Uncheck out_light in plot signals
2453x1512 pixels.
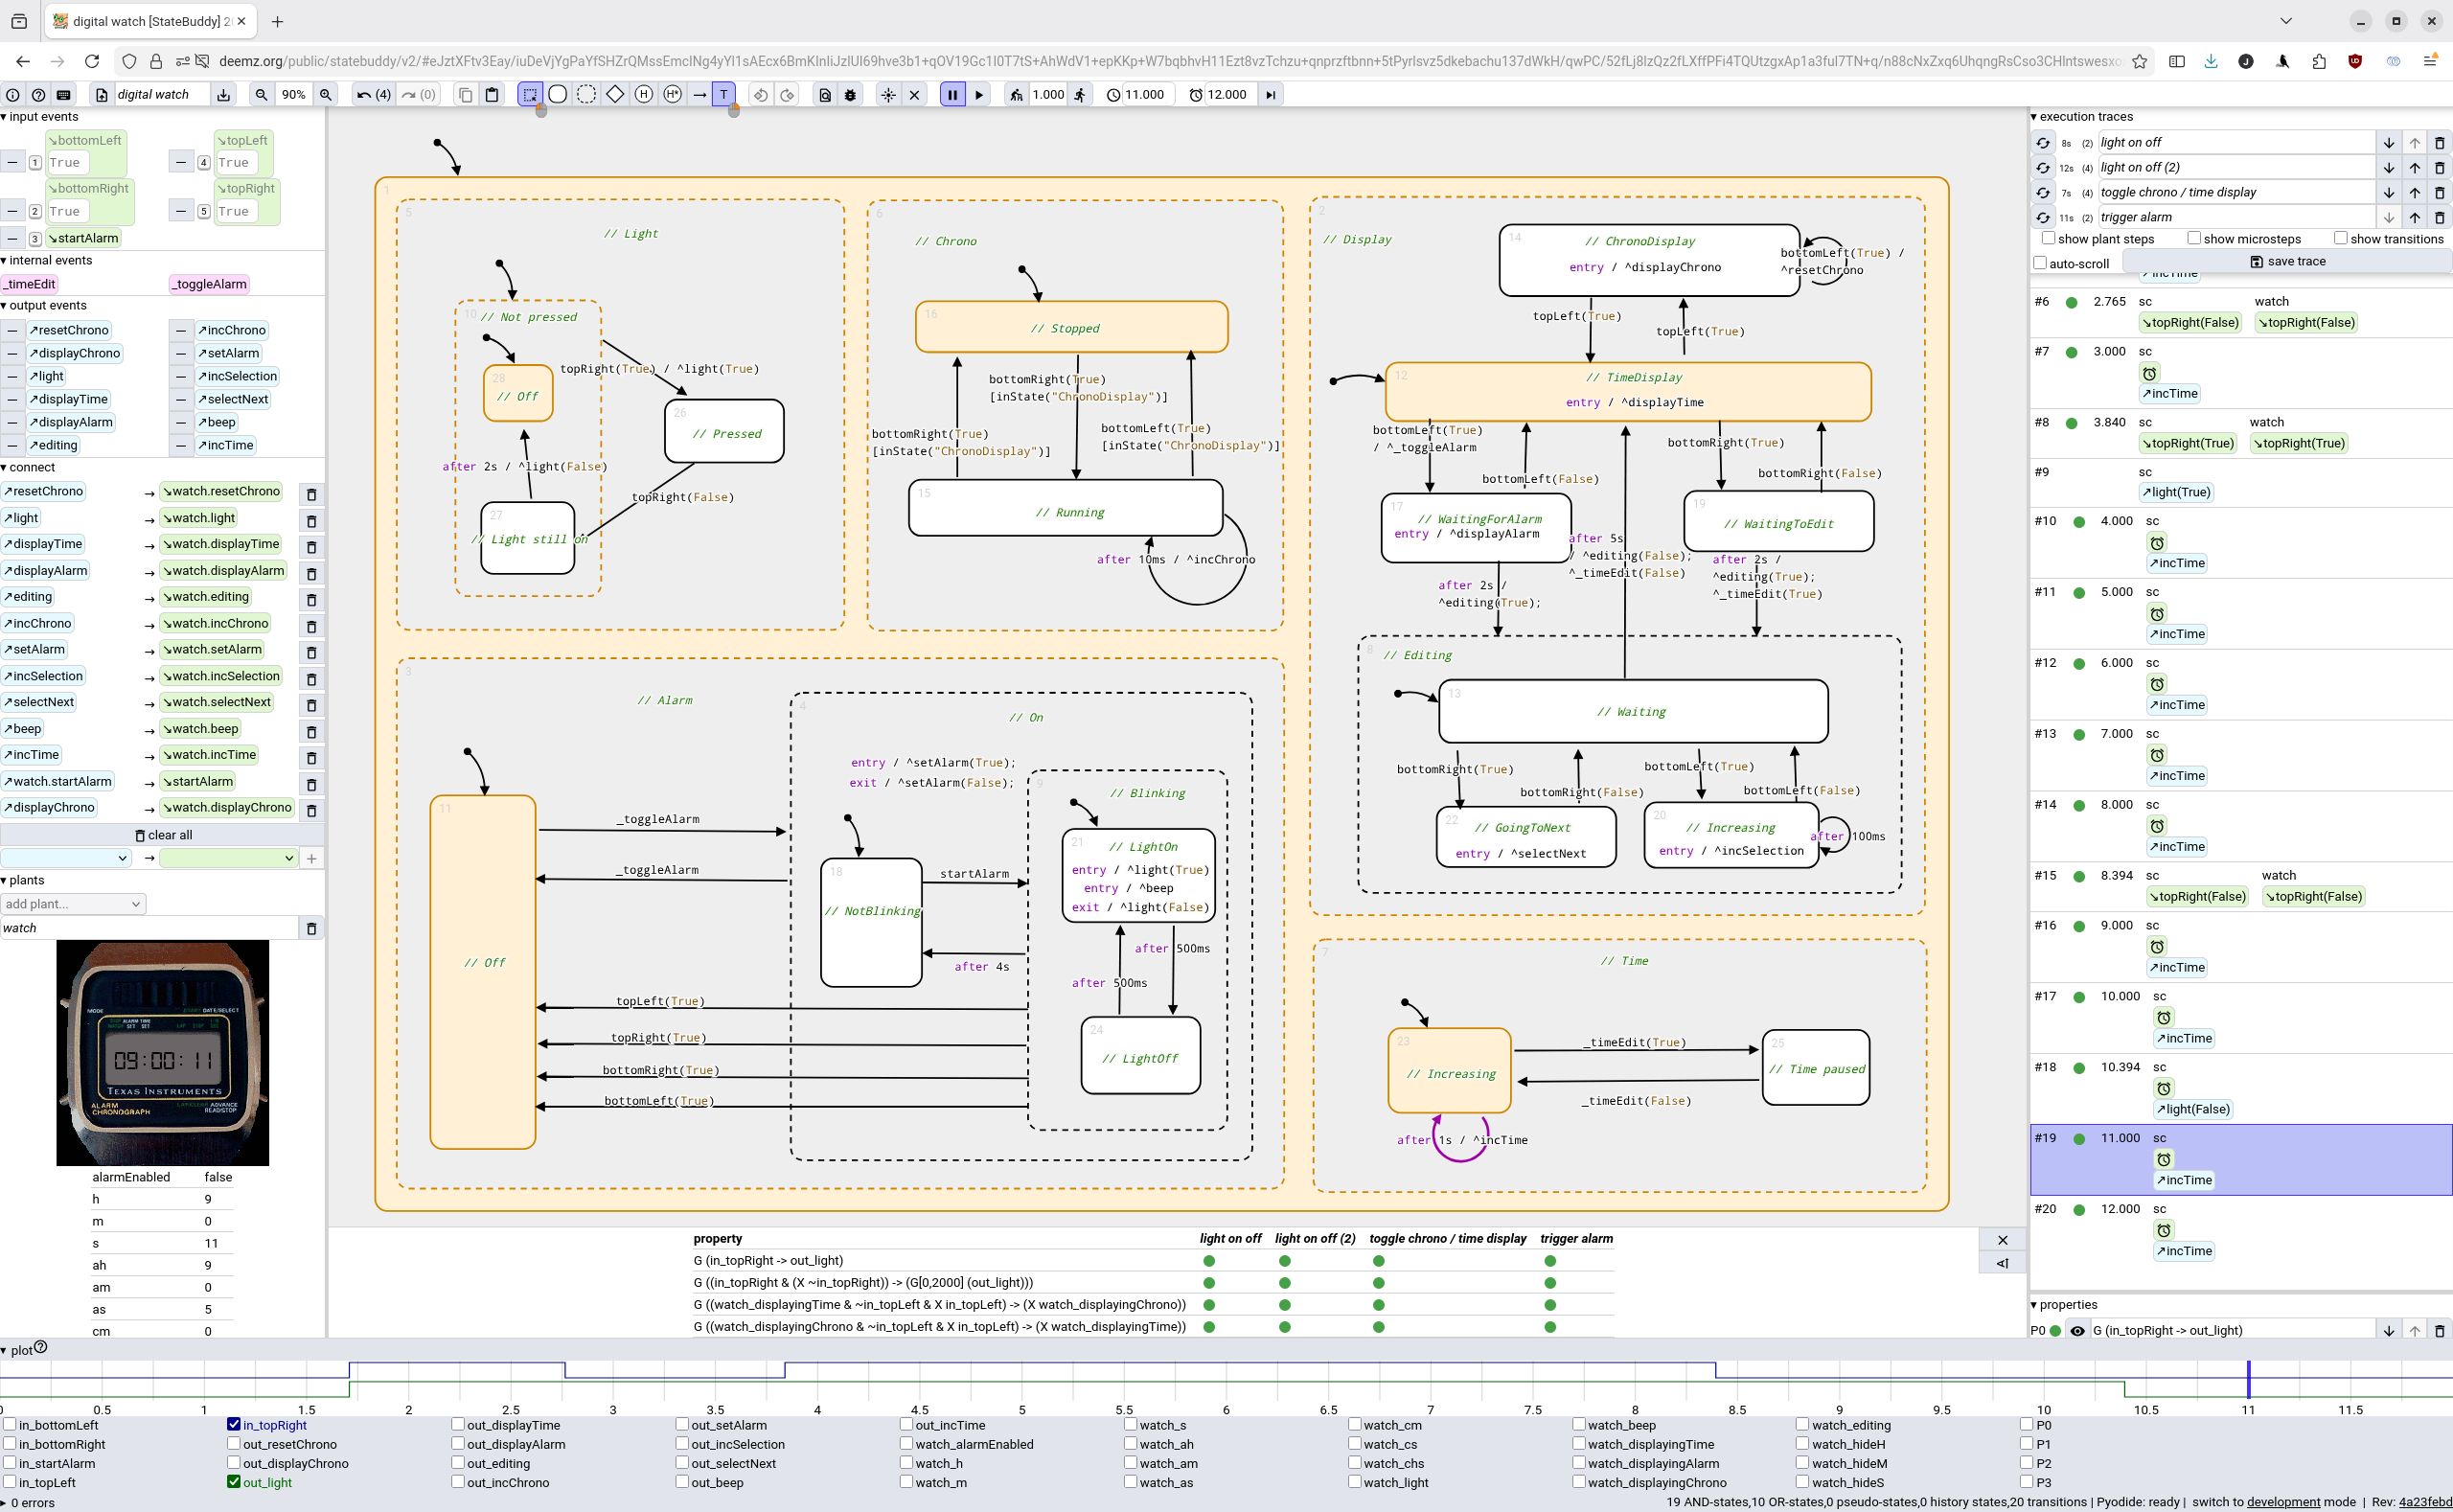234,1482
